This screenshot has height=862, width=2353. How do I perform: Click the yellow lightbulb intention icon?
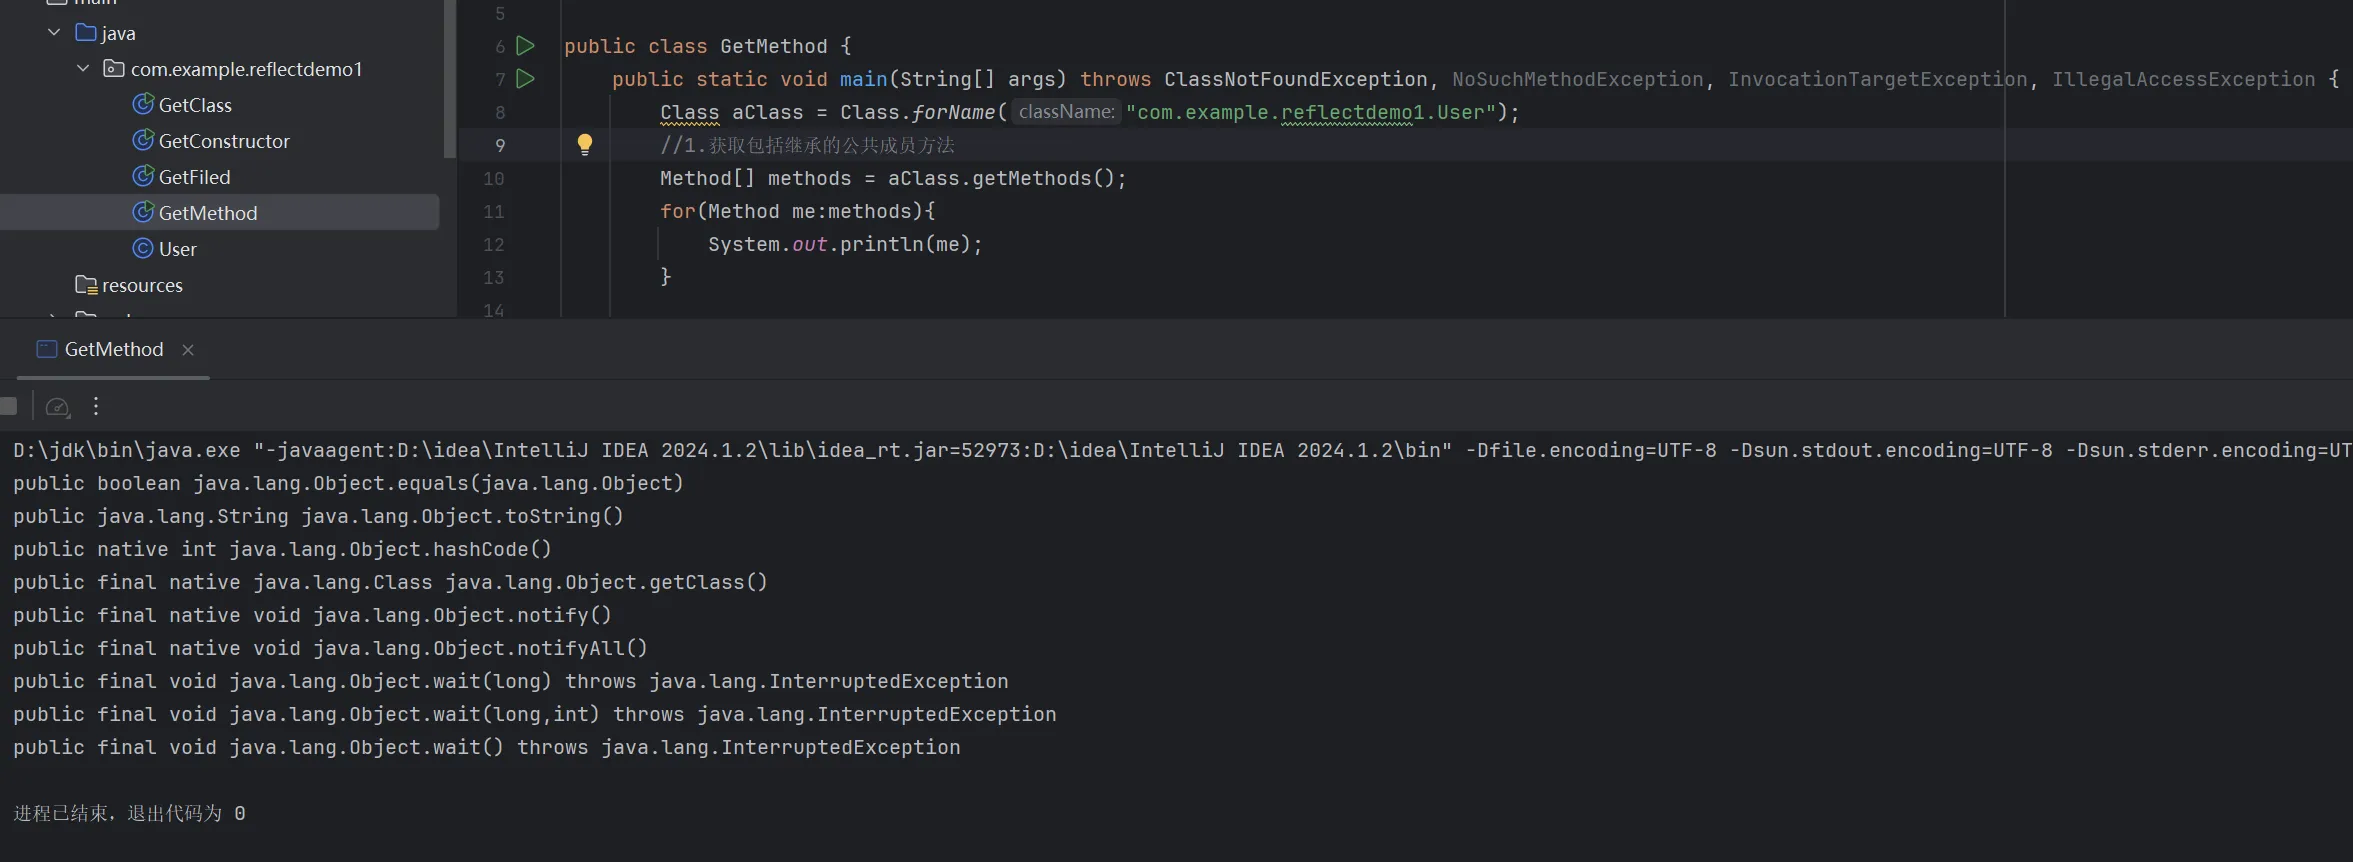point(585,145)
